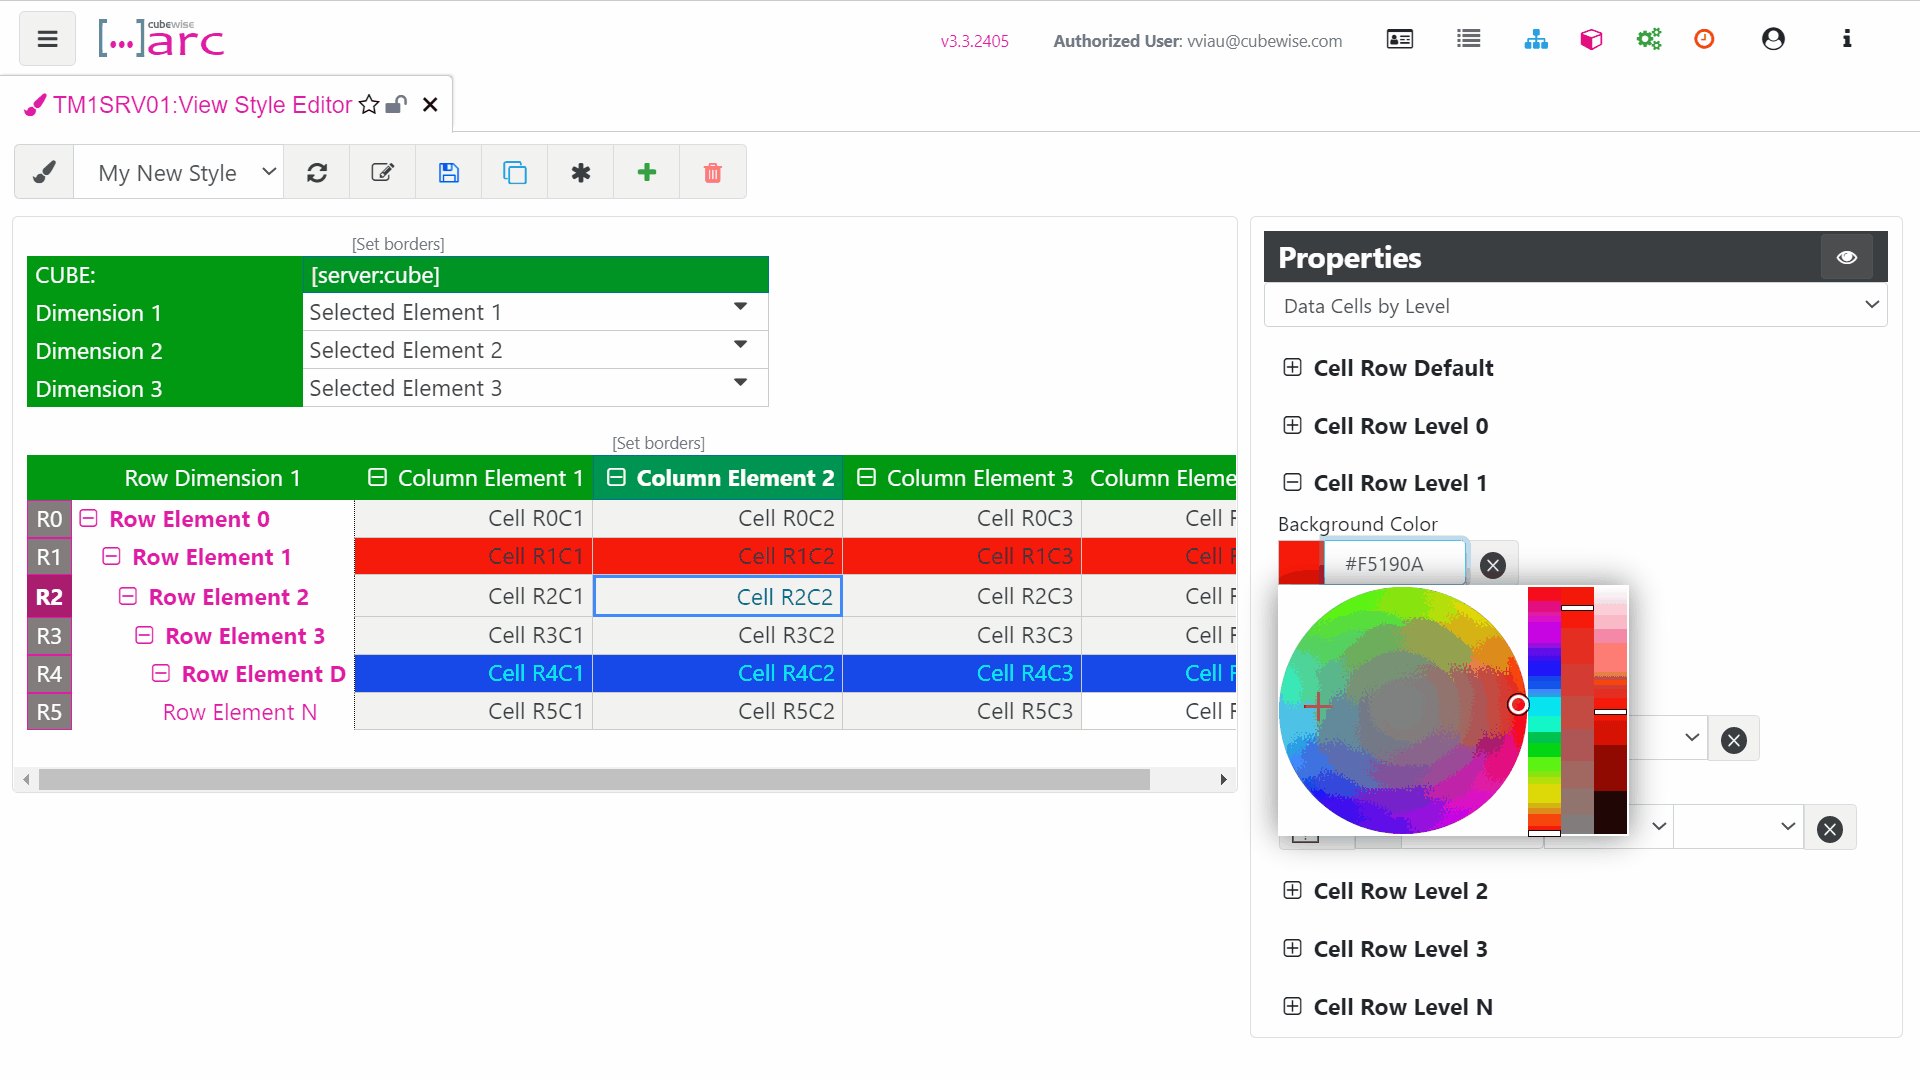Select the TM1SRV01:View Style Editor tab
The height and width of the screenshot is (1080, 1920).
pos(201,105)
